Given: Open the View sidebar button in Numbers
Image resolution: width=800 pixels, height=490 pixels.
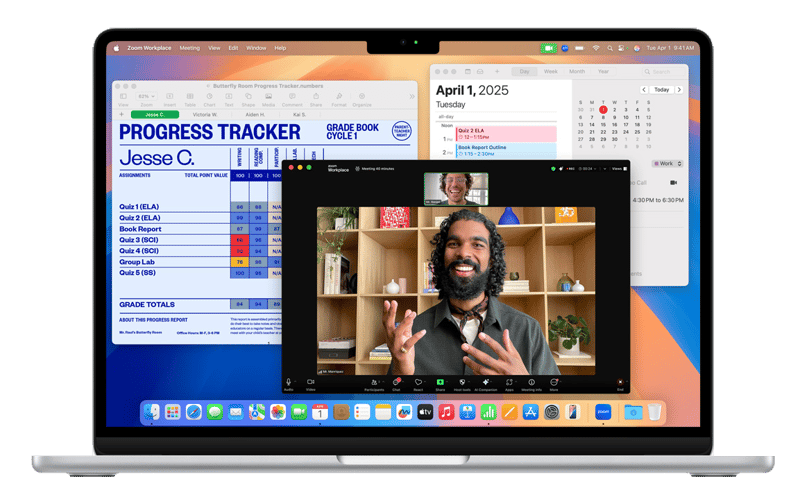Looking at the screenshot, I should click(x=123, y=100).
